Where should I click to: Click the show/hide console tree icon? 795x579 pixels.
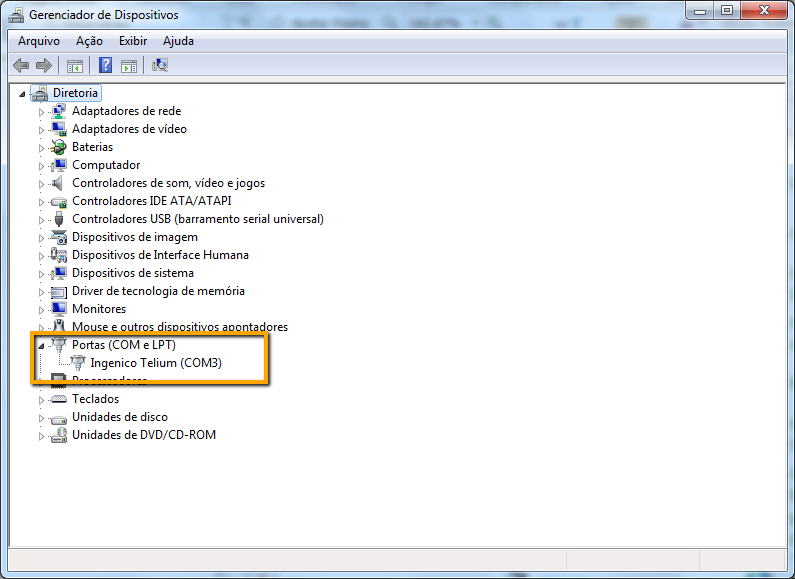75,65
